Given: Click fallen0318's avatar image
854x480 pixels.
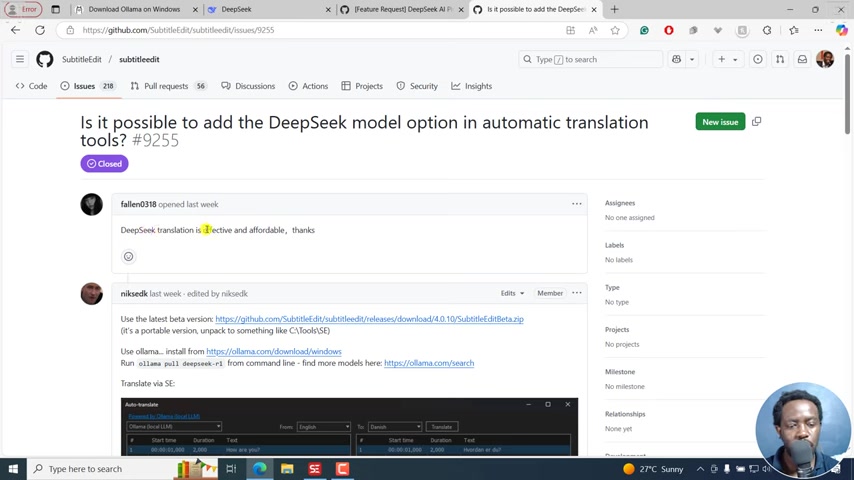Looking at the screenshot, I should click(x=92, y=204).
